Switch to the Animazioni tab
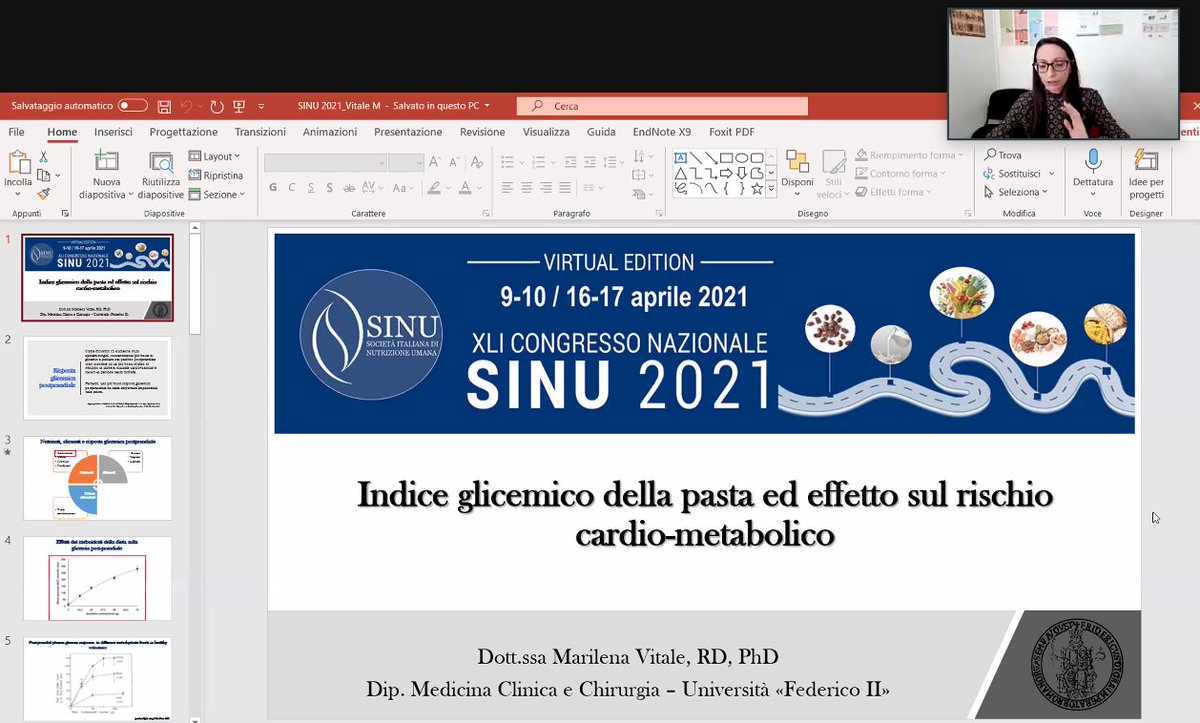The image size is (1200, 723). (x=330, y=132)
